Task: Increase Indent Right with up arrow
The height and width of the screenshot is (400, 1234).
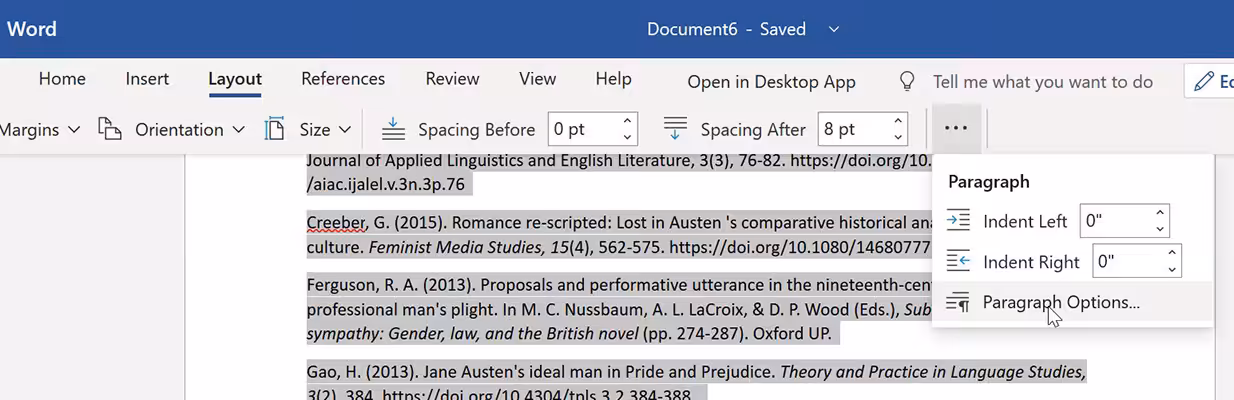Action: [x=1172, y=253]
